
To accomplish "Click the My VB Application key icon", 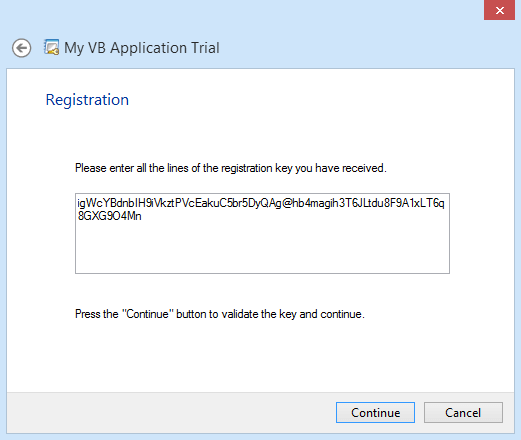I will point(51,47).
